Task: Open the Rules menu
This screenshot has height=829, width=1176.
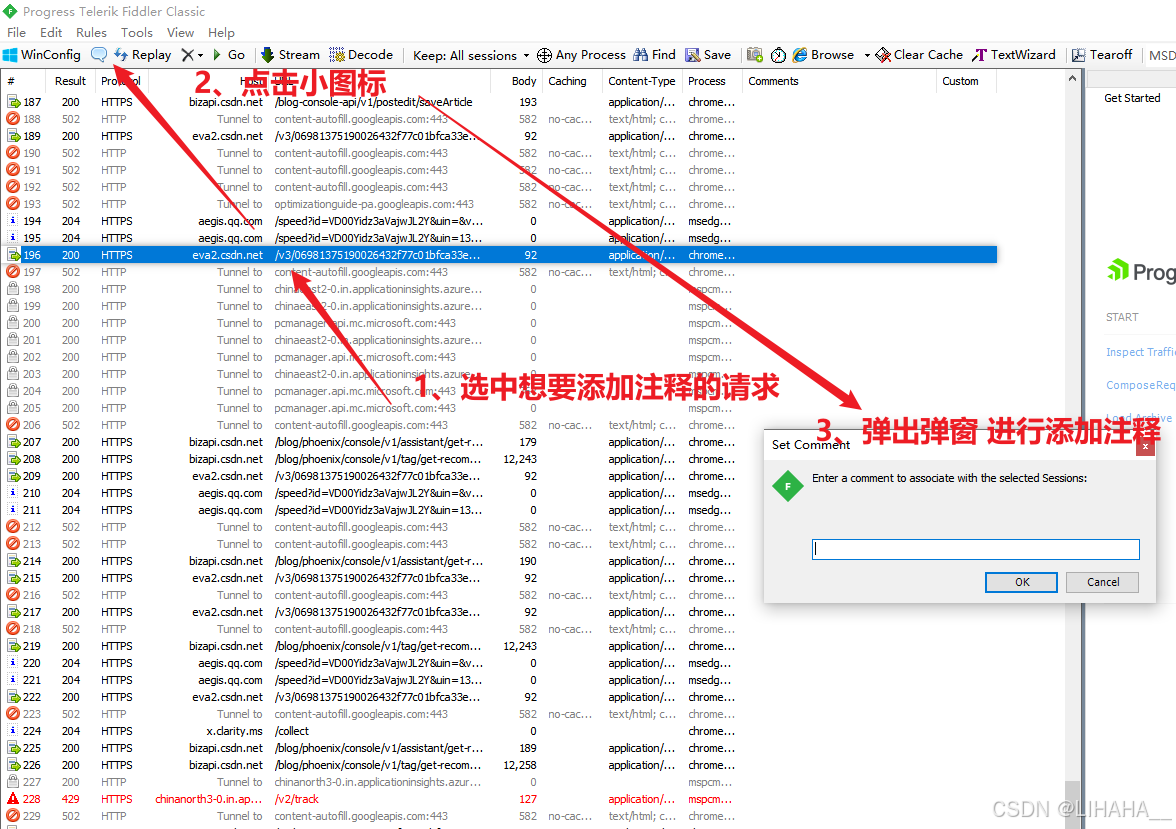Action: (x=92, y=33)
